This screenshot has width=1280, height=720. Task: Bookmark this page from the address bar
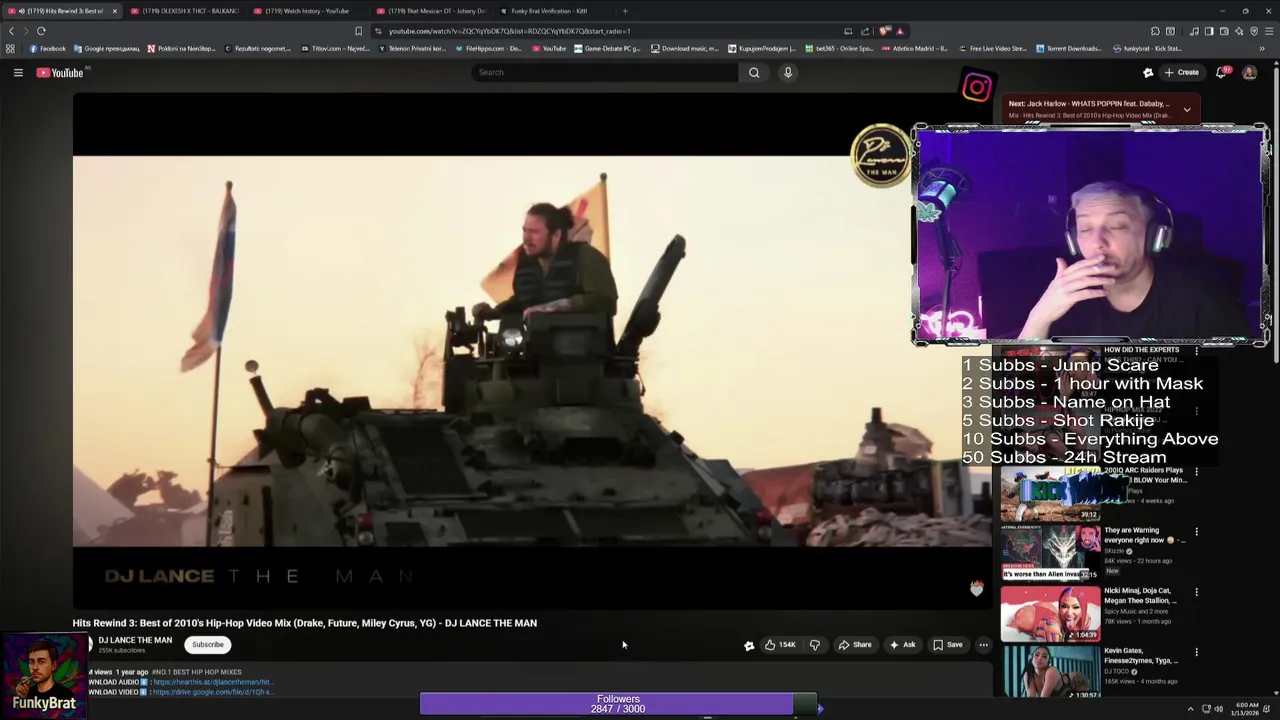click(358, 31)
